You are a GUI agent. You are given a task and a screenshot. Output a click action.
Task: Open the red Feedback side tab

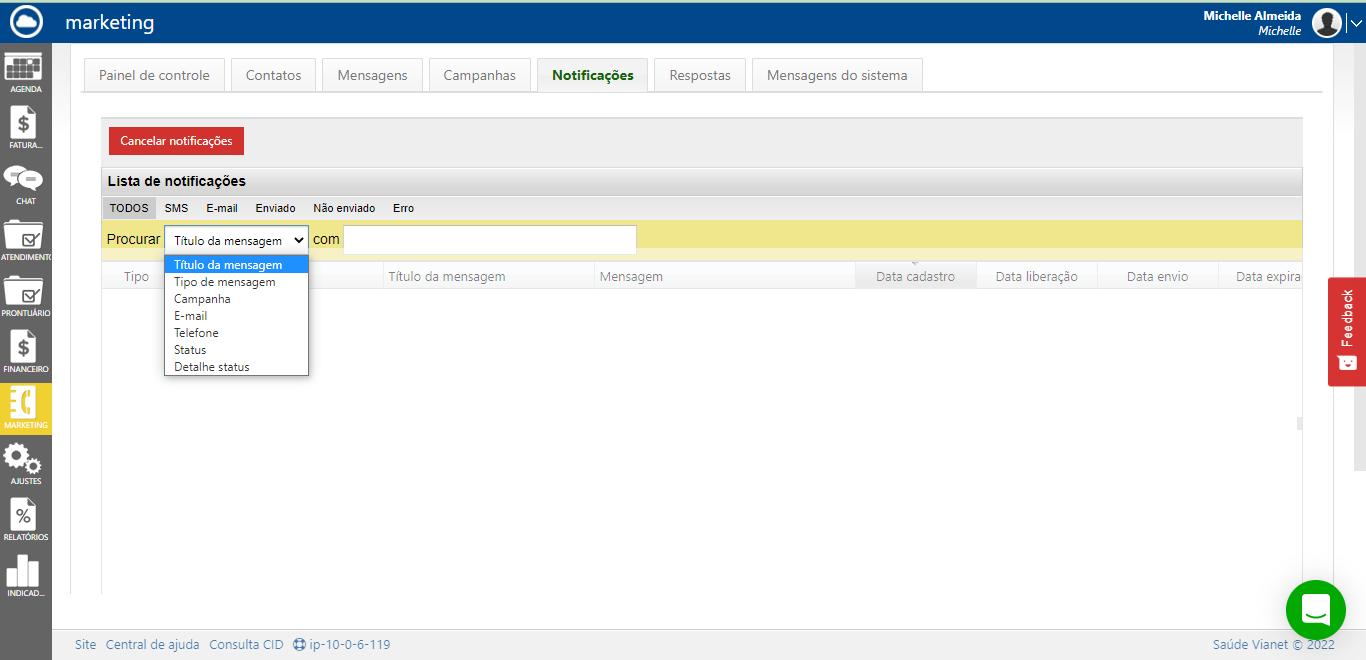(1347, 331)
